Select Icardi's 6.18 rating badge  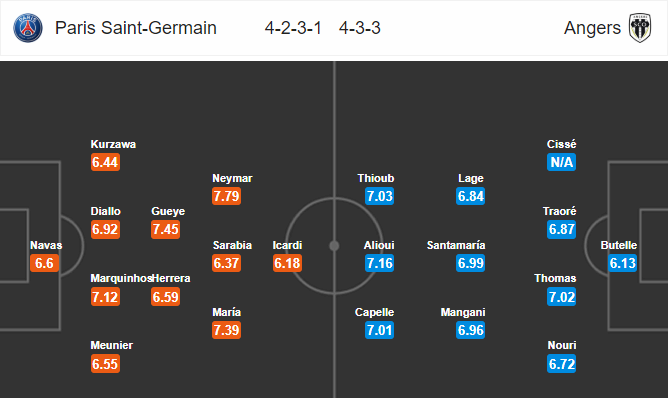pos(287,263)
